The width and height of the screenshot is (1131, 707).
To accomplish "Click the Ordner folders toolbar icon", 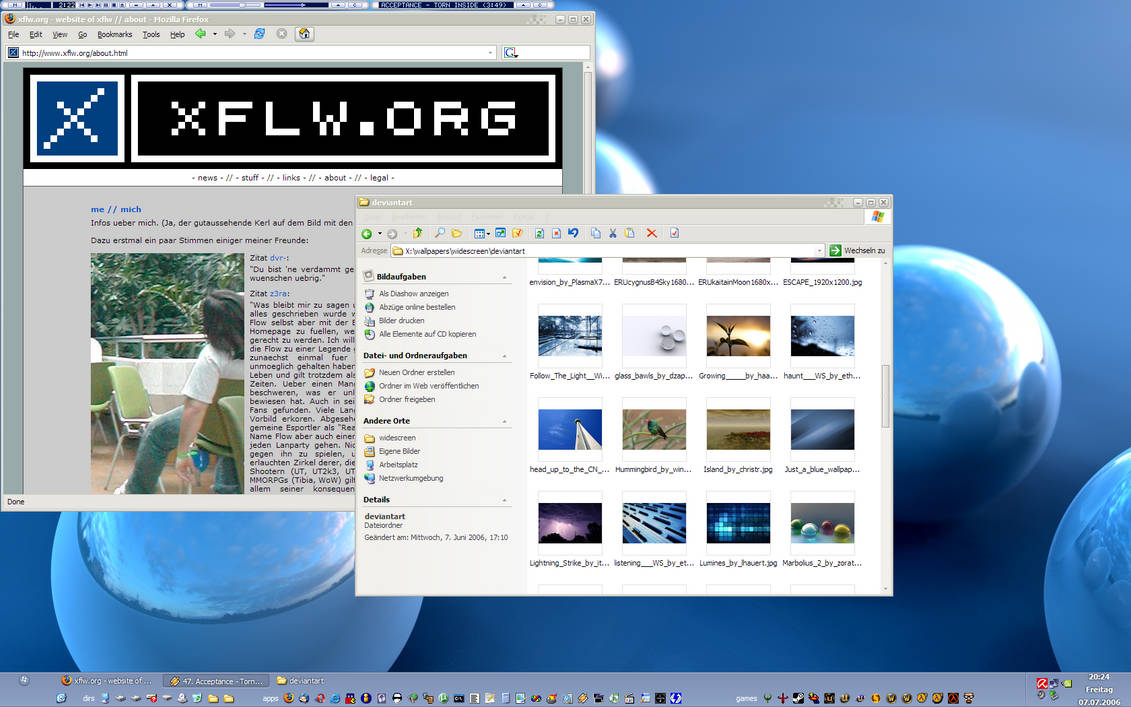I will 456,232.
